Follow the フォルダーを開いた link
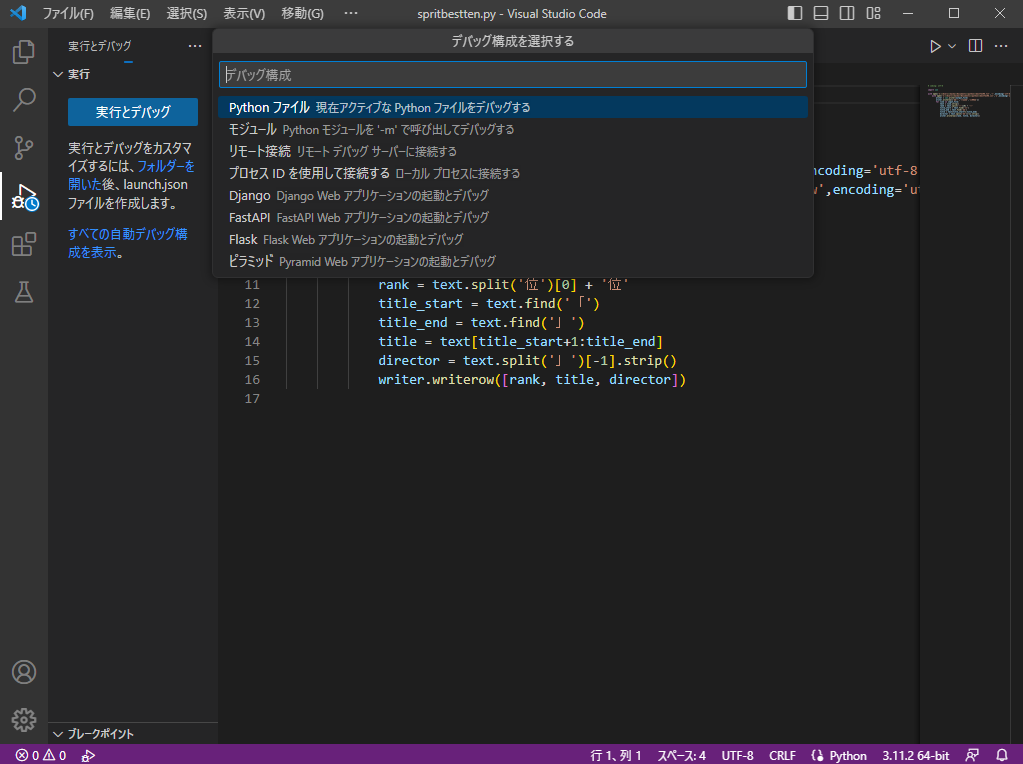 coord(132,175)
